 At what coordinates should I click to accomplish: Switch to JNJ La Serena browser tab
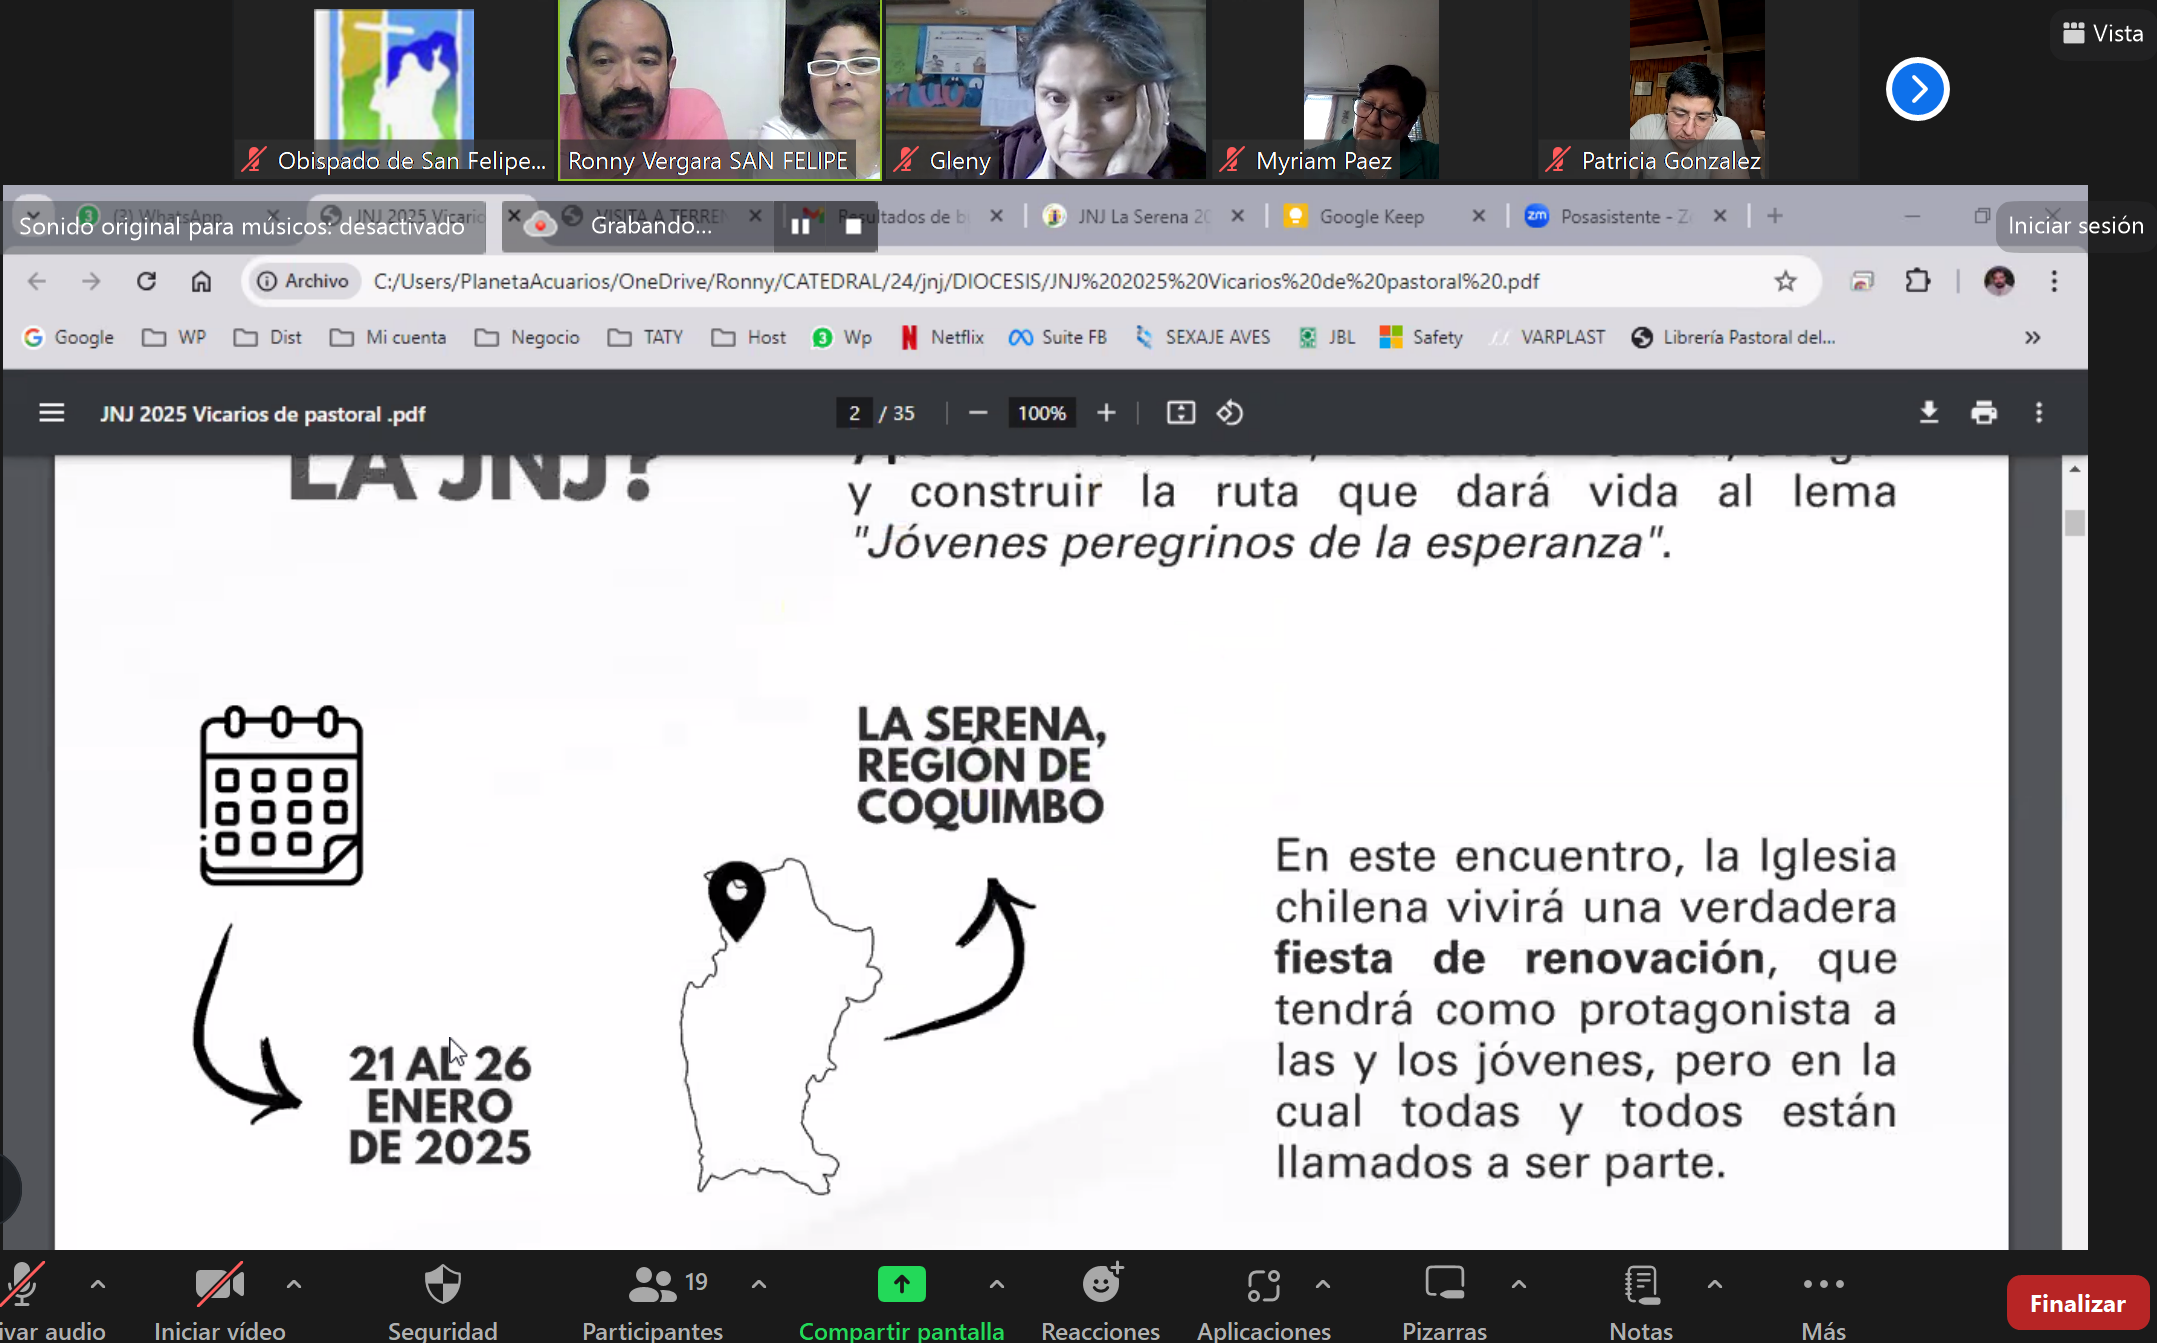(x=1142, y=216)
